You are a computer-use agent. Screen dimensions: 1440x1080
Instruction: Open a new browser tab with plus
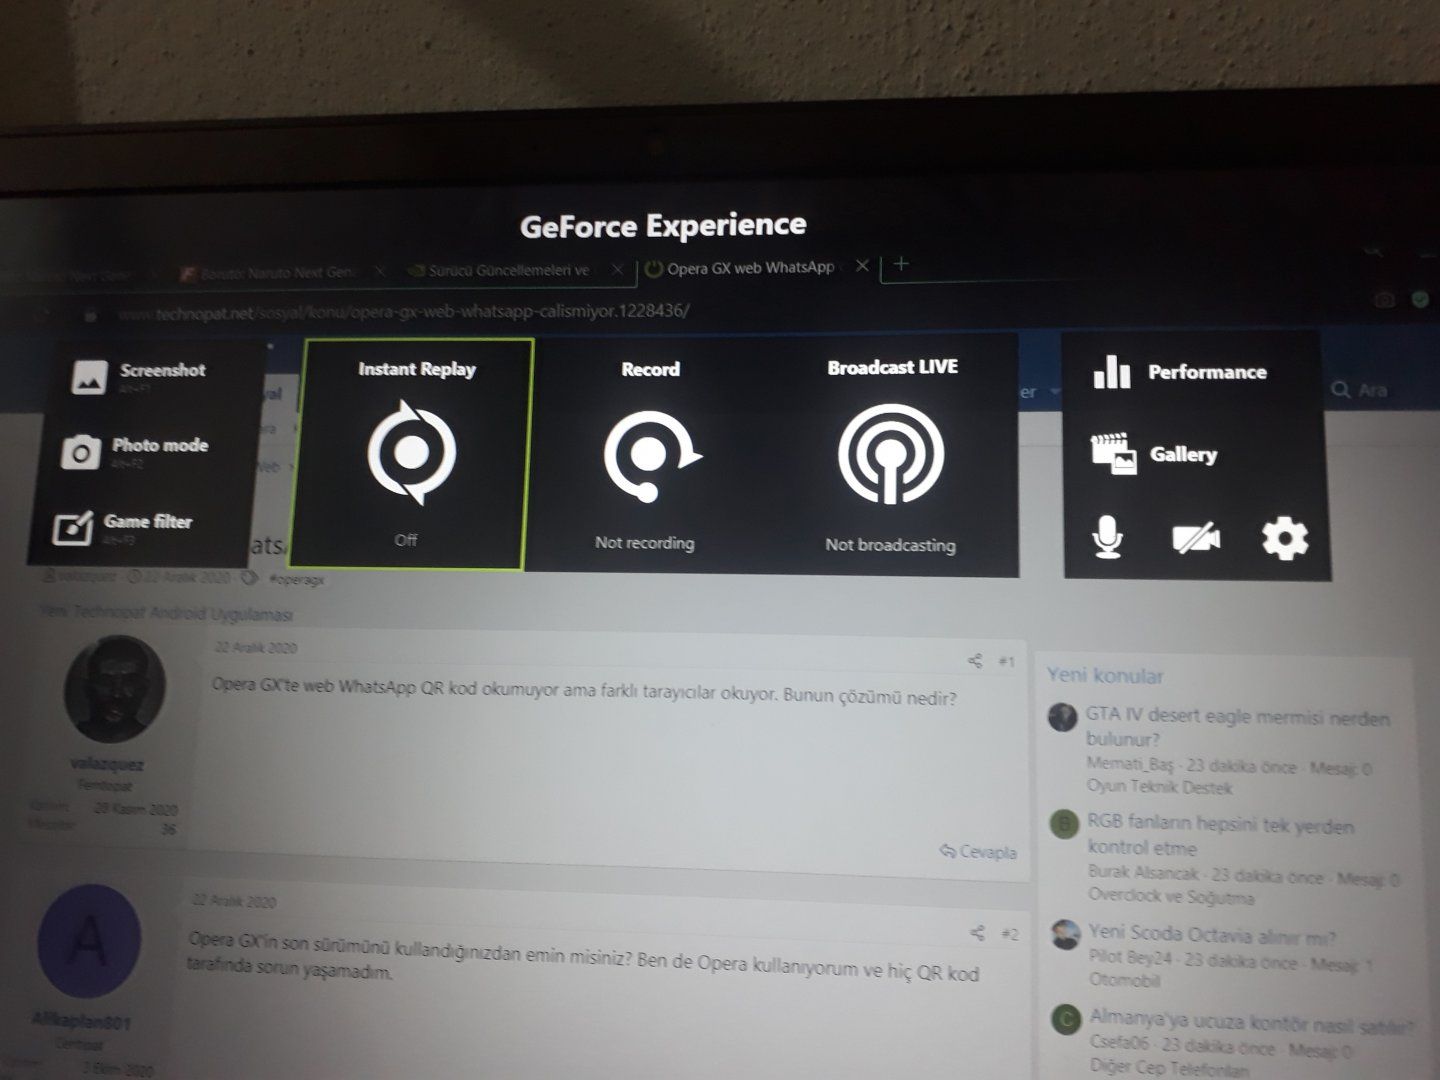[901, 264]
